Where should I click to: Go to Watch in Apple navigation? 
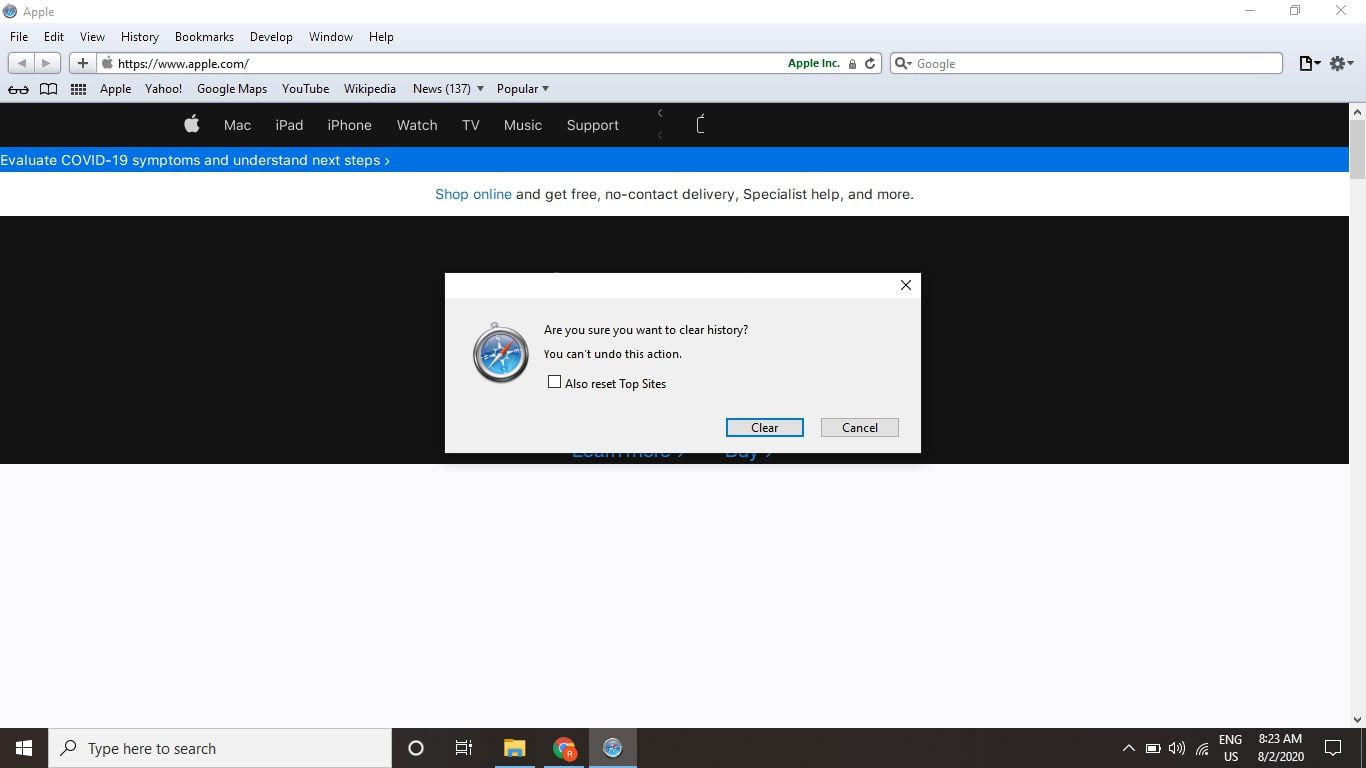coord(417,125)
